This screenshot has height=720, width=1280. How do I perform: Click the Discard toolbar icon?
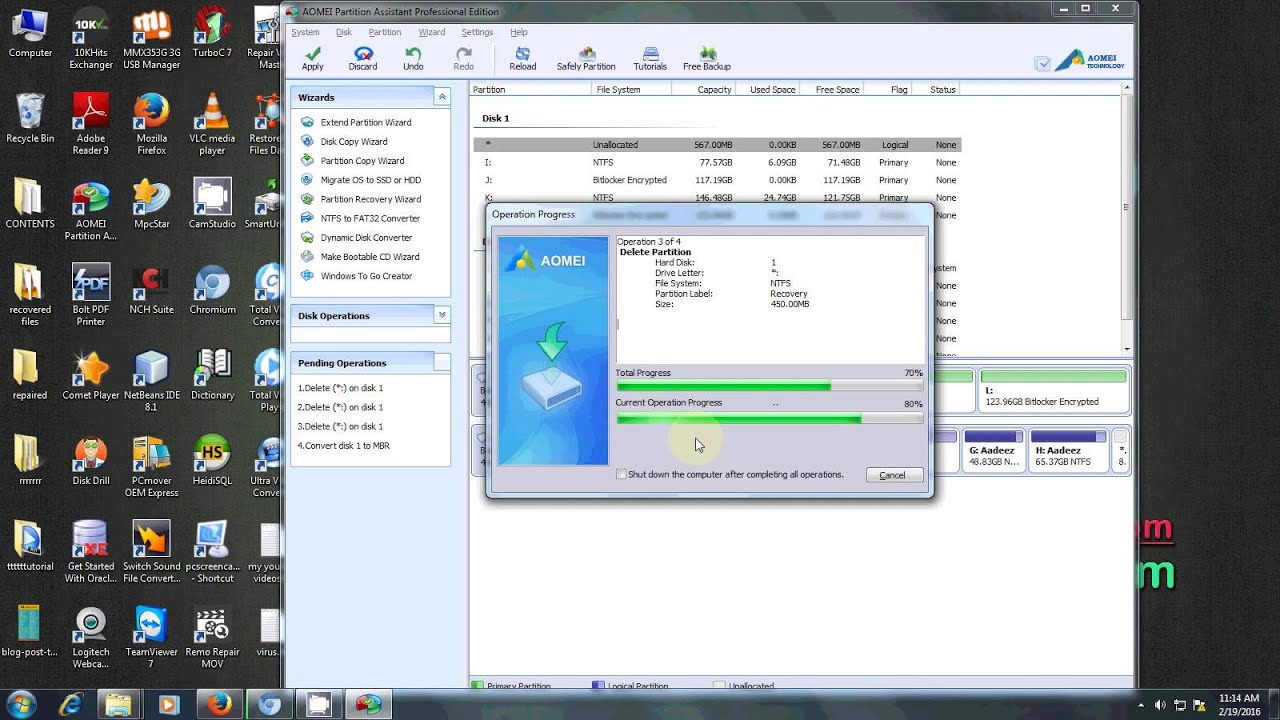(x=363, y=58)
